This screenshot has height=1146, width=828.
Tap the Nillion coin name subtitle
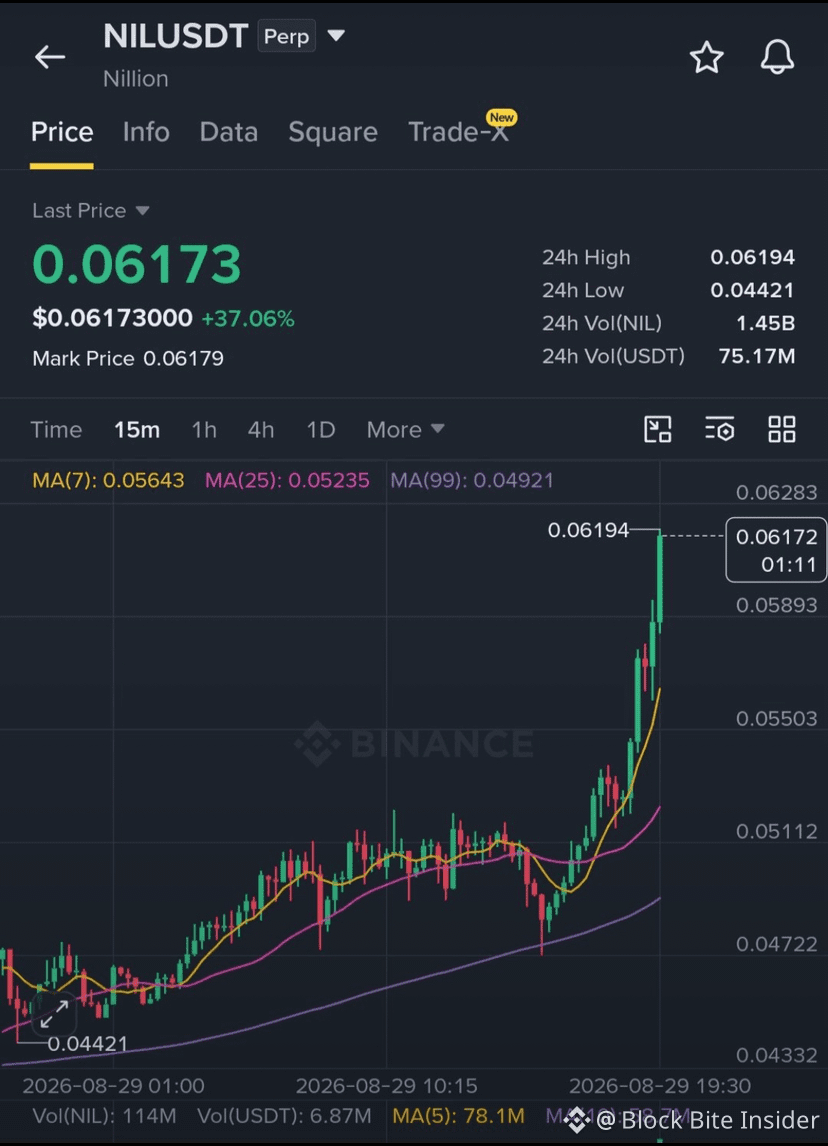pos(136,79)
